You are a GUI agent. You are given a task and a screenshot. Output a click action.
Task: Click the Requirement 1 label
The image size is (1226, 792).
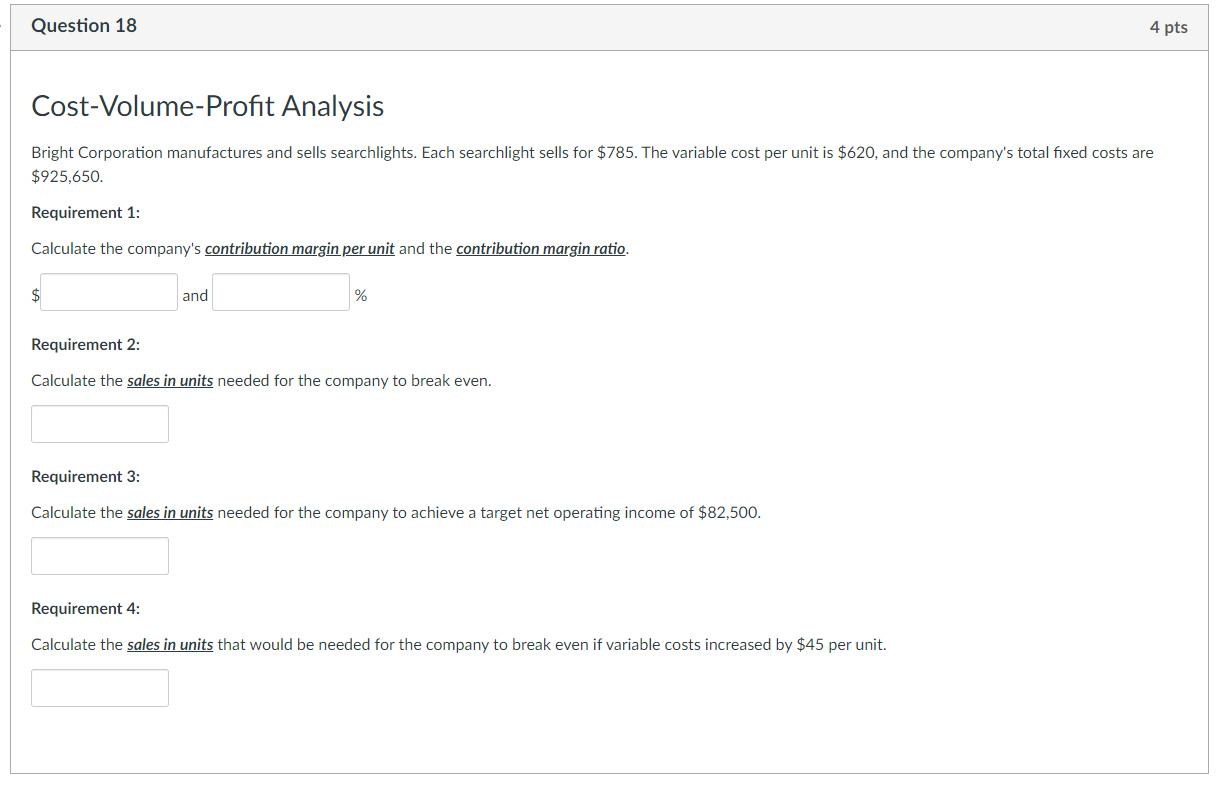[x=85, y=212]
